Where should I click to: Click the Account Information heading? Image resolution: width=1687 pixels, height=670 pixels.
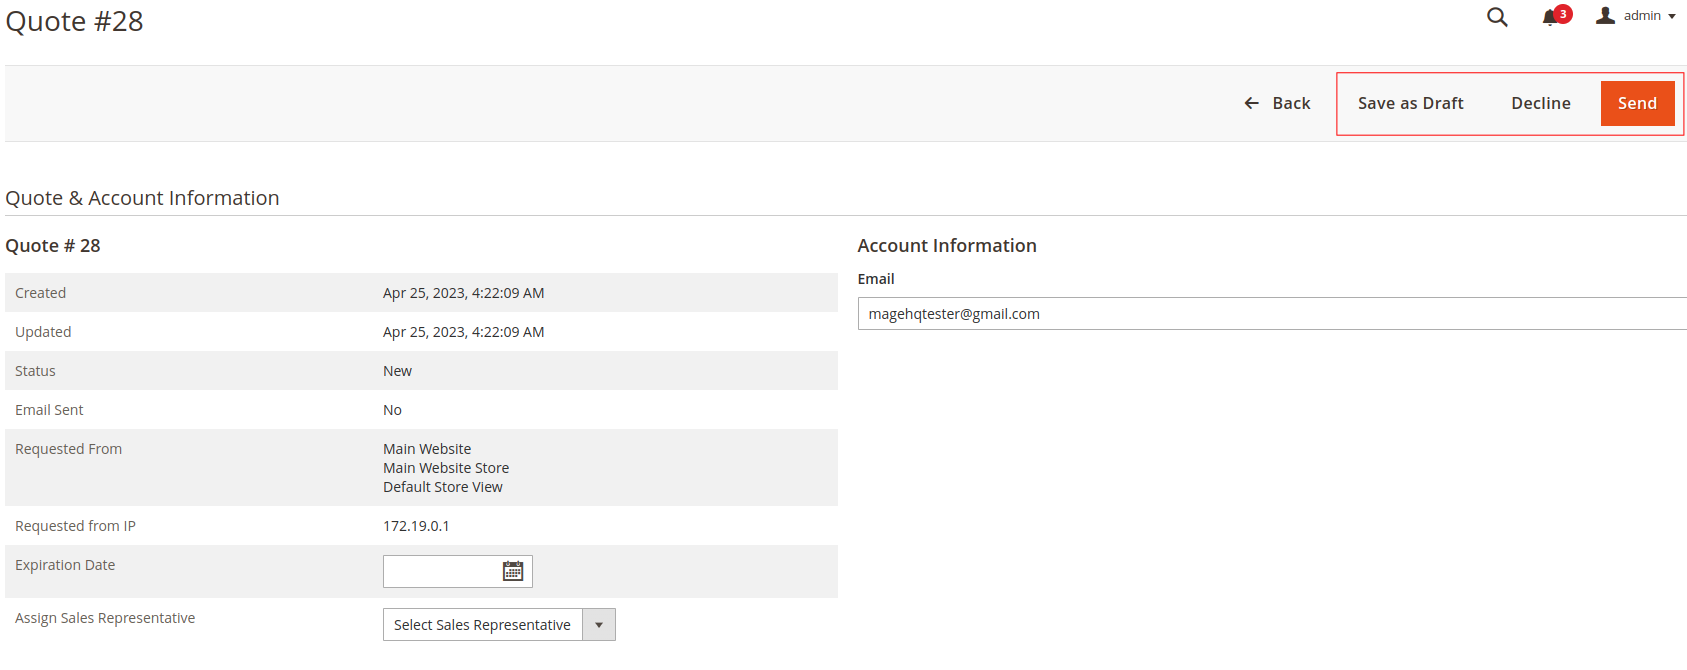click(947, 245)
